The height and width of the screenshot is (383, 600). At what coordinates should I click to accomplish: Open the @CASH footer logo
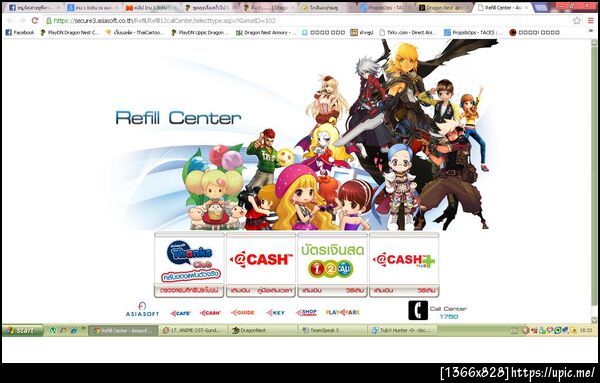[x=210, y=313]
